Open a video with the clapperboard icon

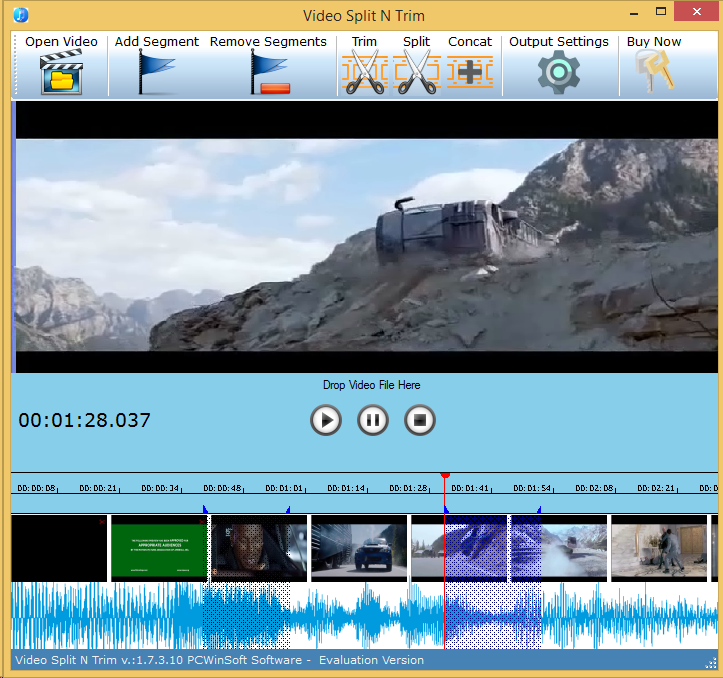(61, 72)
